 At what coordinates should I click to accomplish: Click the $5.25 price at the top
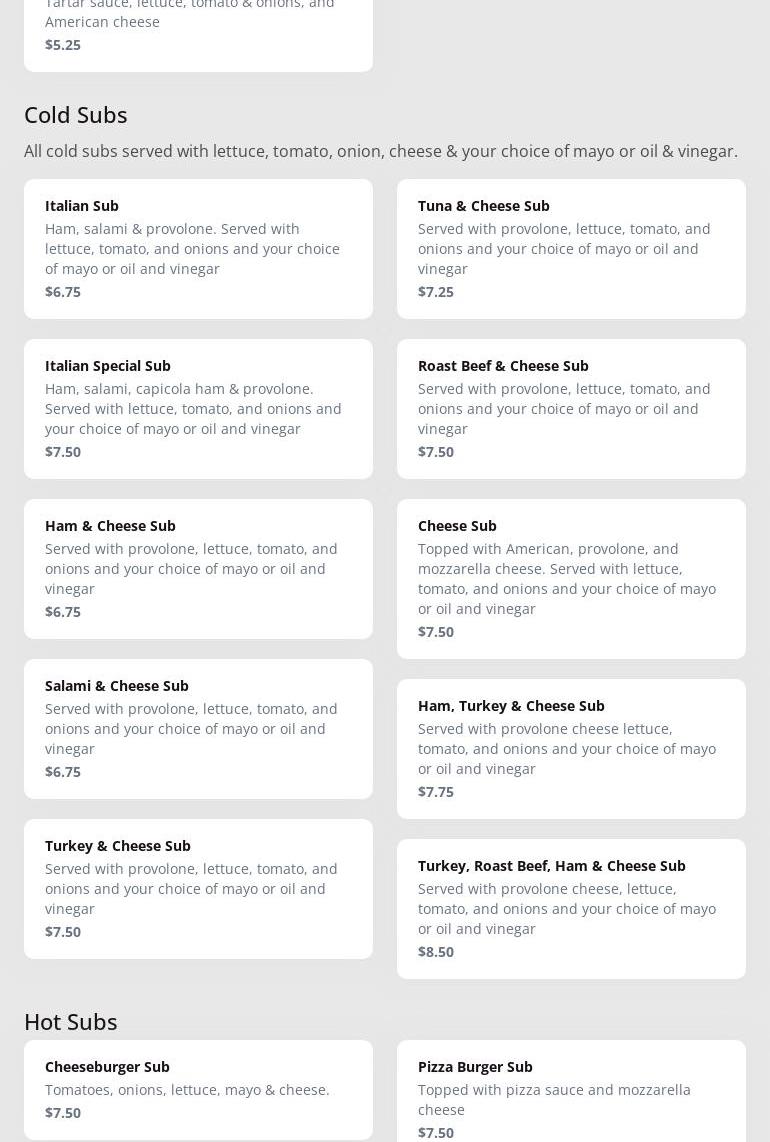coord(63,45)
